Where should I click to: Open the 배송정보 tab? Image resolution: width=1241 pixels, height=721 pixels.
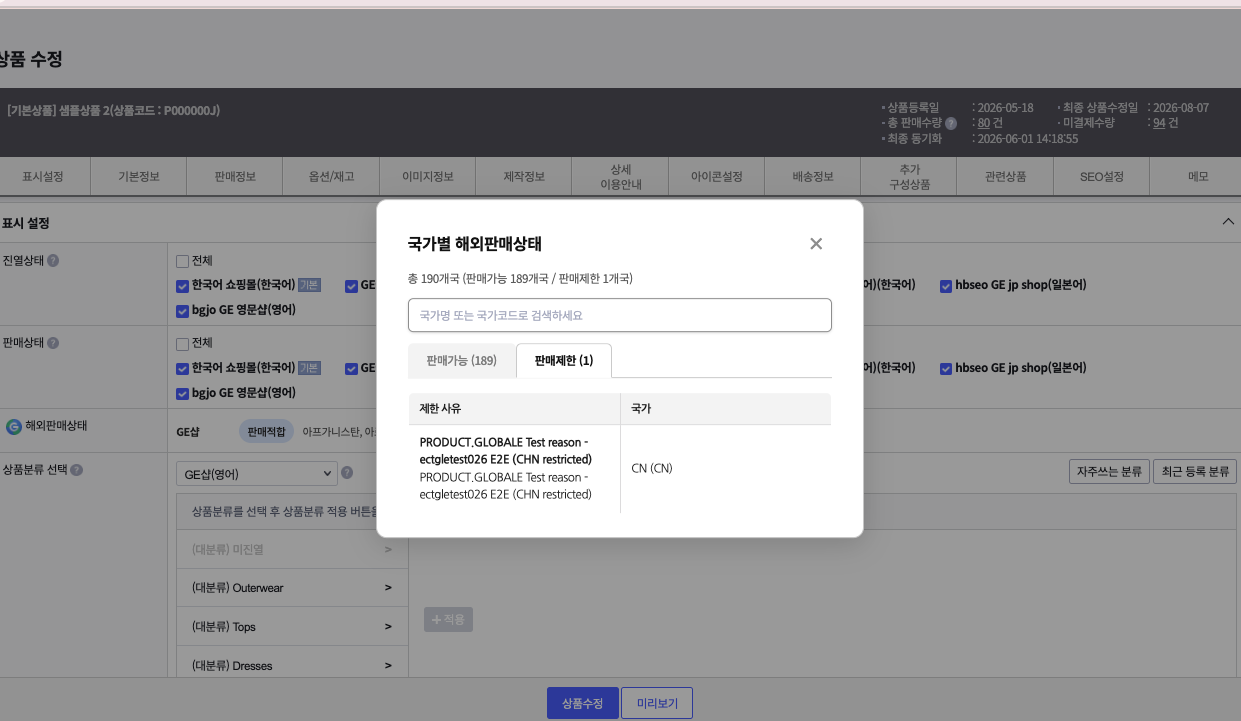point(813,176)
